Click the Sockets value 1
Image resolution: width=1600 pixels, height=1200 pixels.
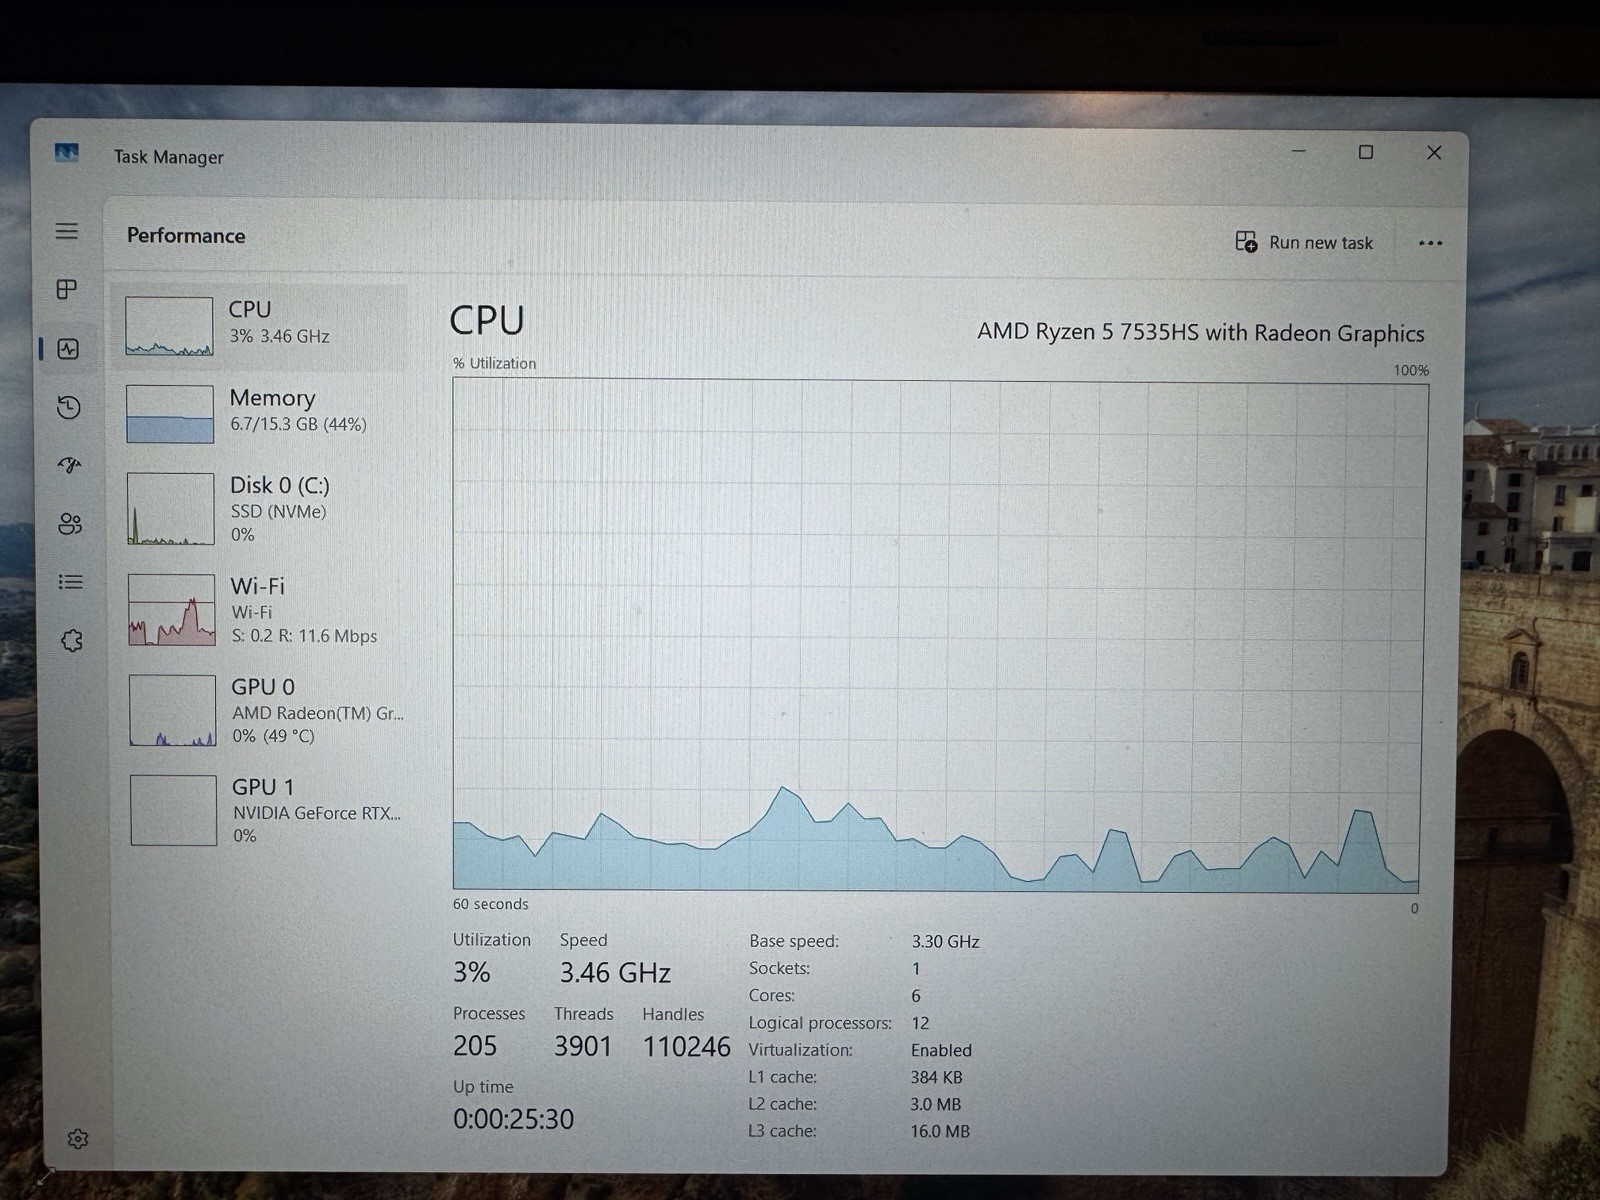(916, 968)
